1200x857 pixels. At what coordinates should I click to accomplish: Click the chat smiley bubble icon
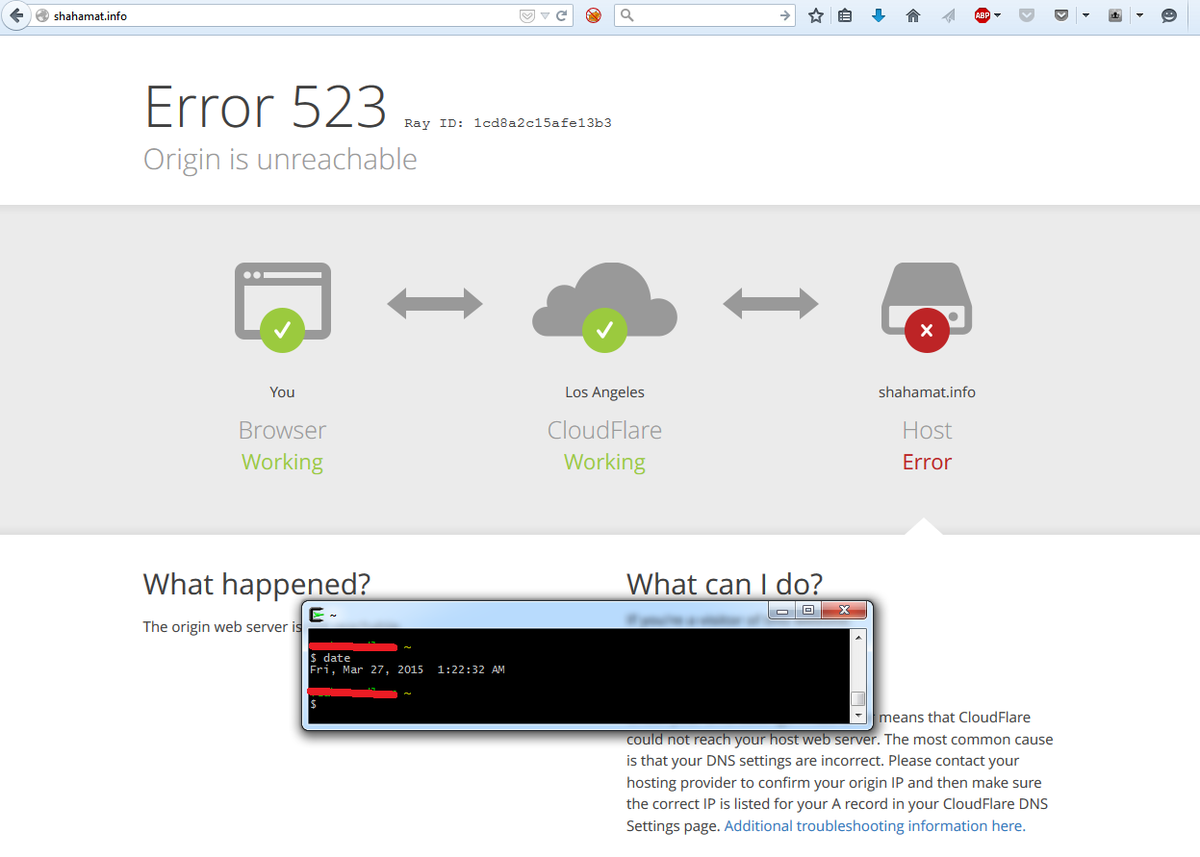point(1169,16)
